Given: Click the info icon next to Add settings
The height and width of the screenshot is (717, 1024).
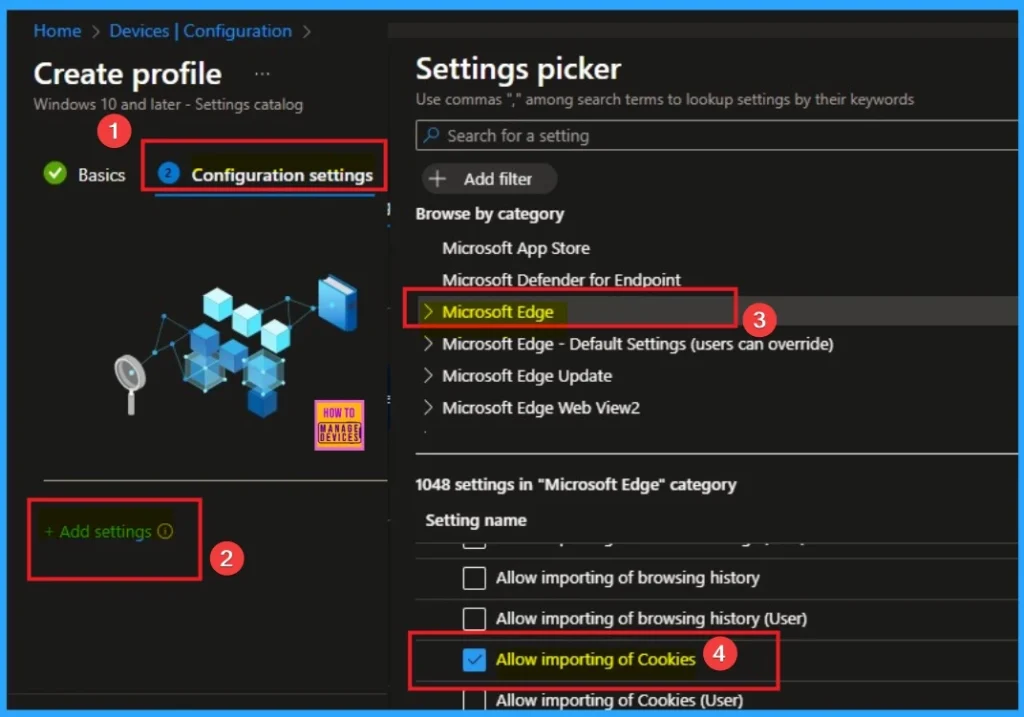Looking at the screenshot, I should pos(165,532).
